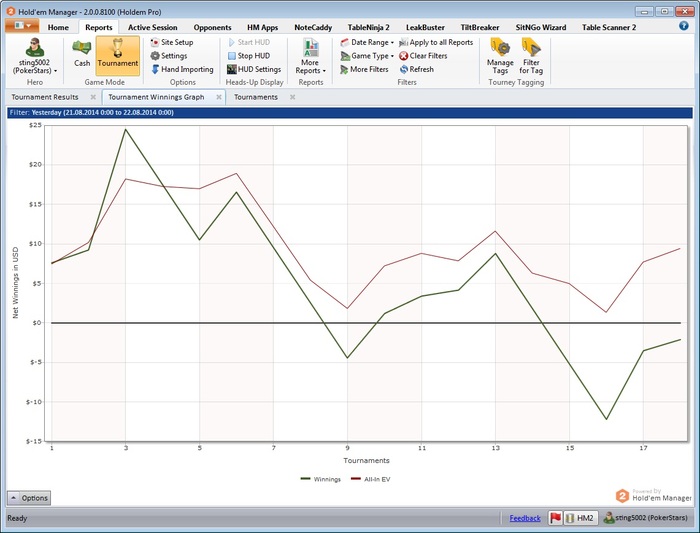Open the LeakBuster tab
This screenshot has width=700, height=533.
click(x=425, y=27)
